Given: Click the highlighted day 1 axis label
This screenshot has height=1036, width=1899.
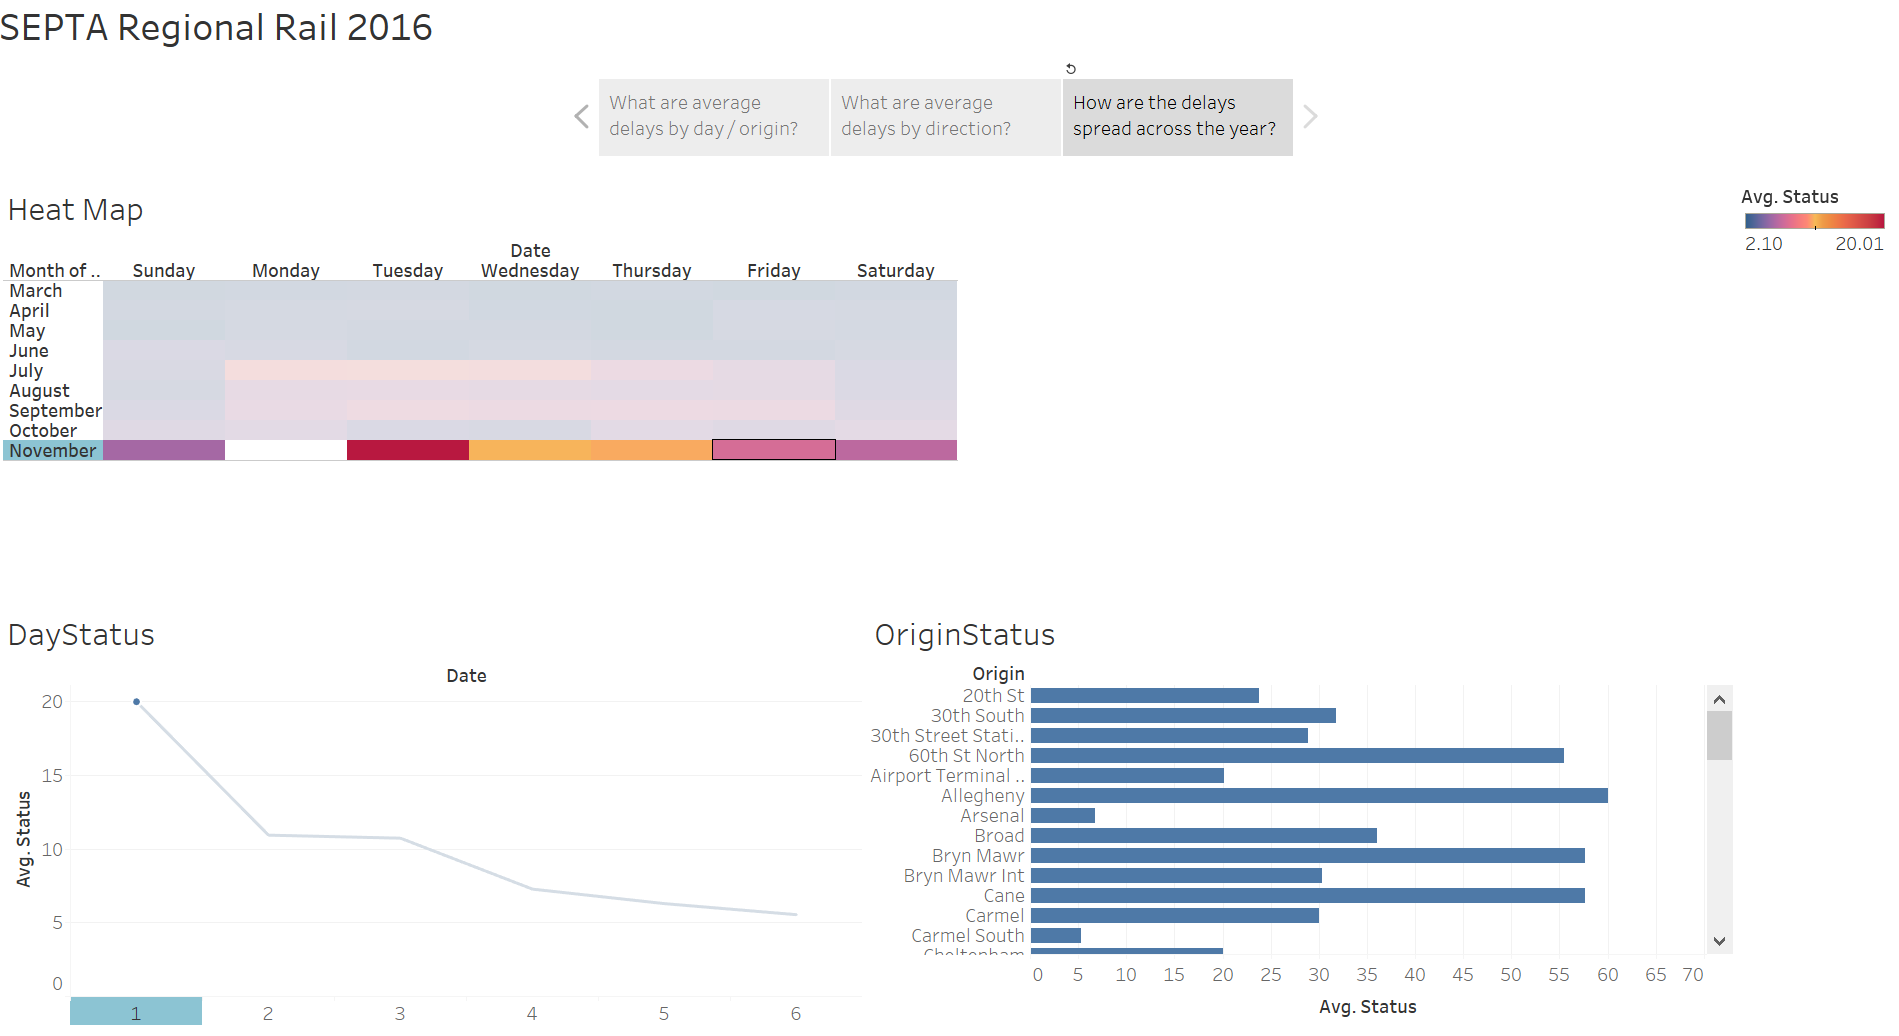Looking at the screenshot, I should point(136,1012).
